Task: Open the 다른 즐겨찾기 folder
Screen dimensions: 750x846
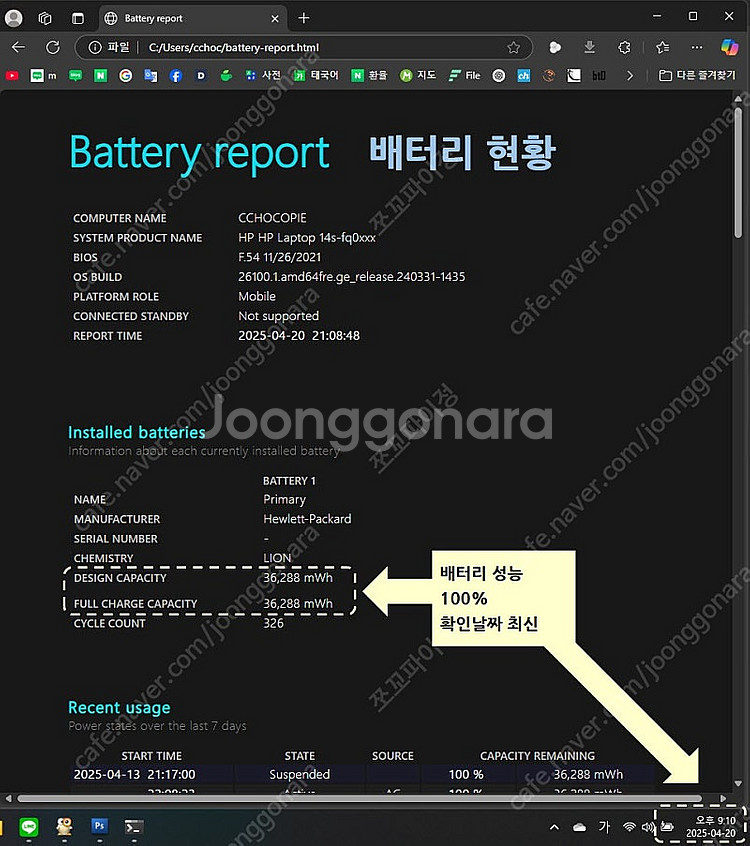Action: [697, 76]
